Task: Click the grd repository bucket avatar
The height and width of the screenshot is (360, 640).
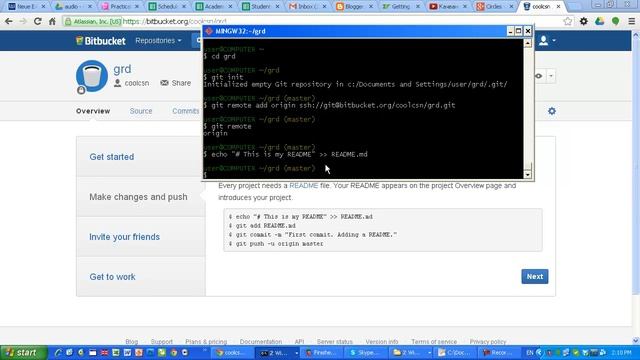Action: click(x=92, y=76)
